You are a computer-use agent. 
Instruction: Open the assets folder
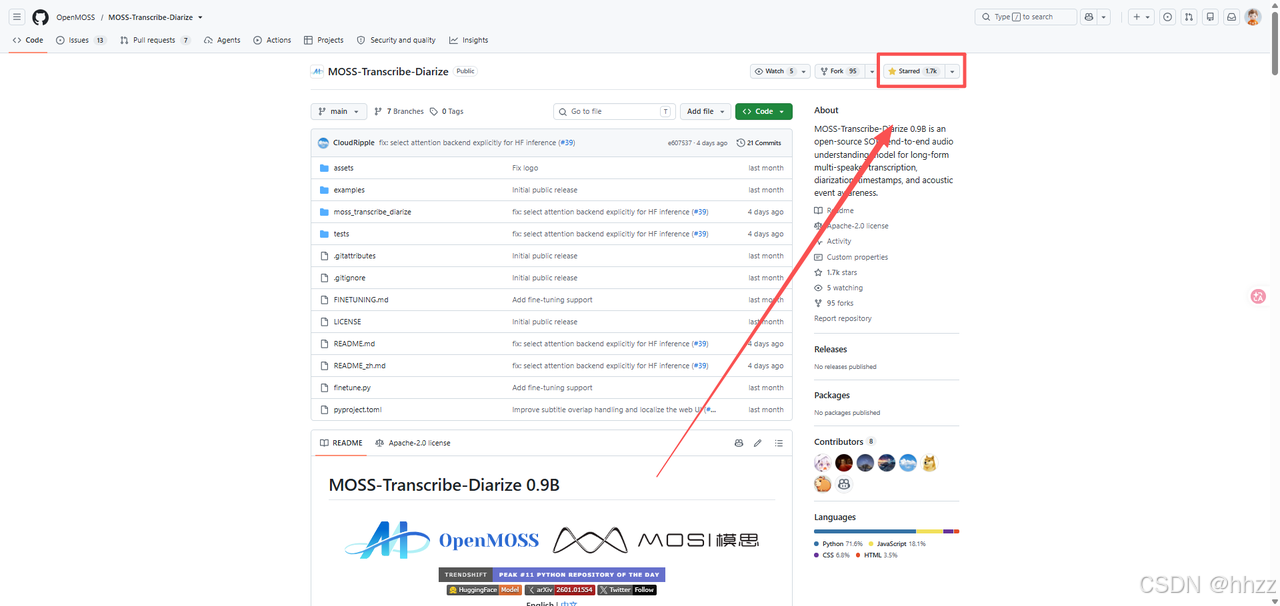pos(343,168)
